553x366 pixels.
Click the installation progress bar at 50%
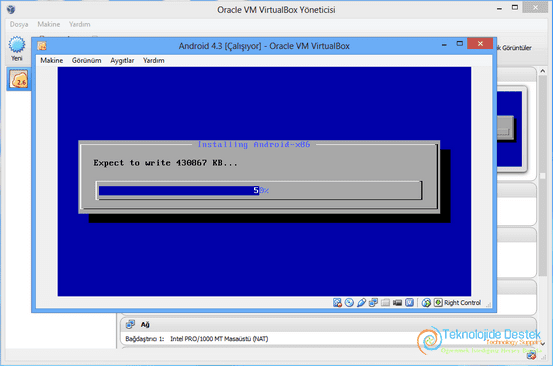tap(259, 190)
